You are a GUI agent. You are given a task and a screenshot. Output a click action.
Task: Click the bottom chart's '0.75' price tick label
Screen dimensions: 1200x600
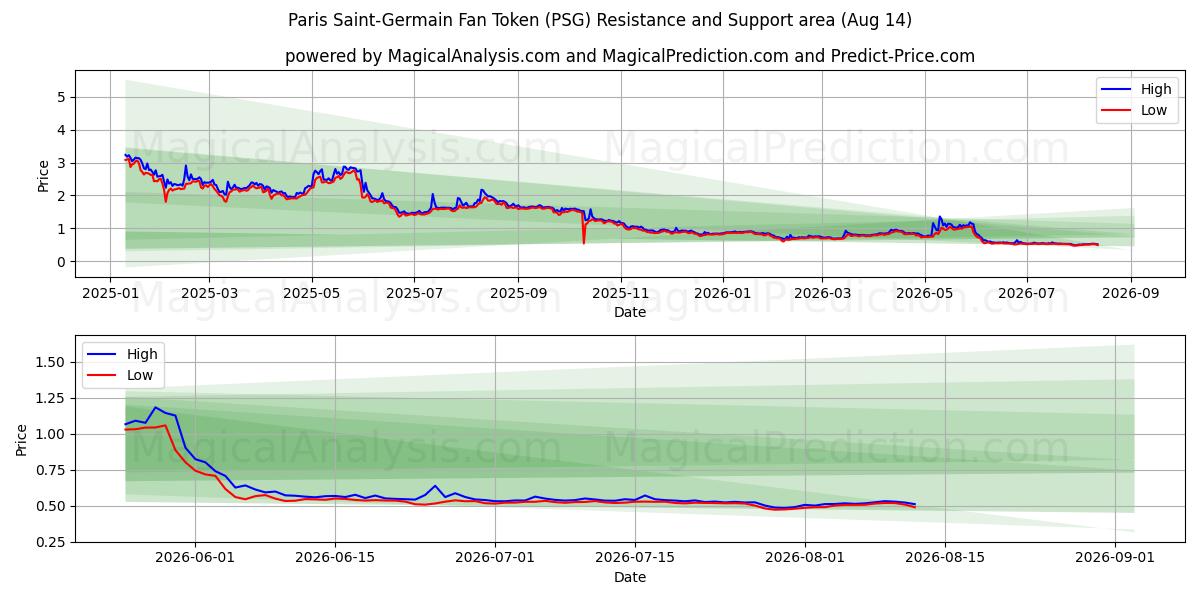pos(52,470)
